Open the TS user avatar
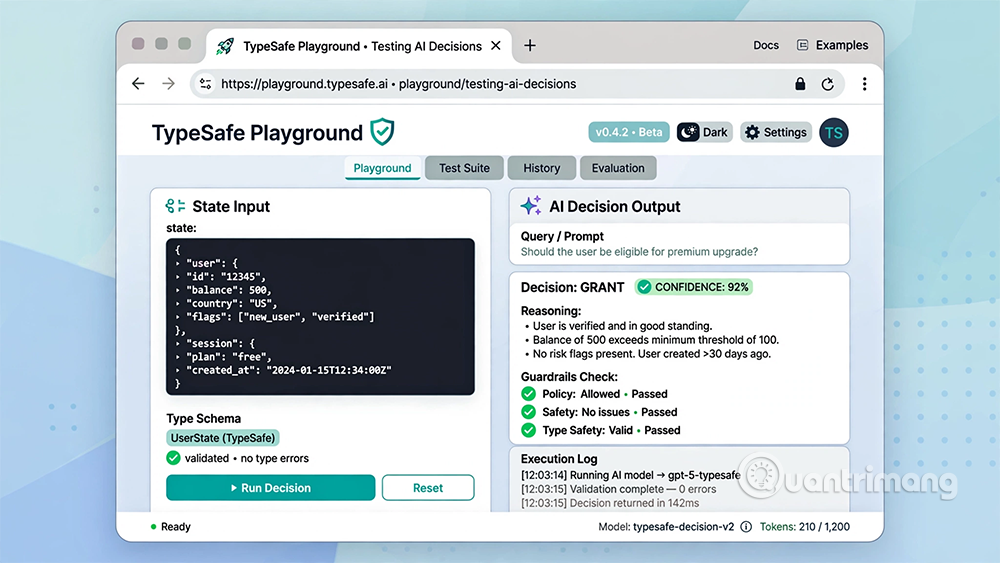1000x563 pixels. click(834, 133)
